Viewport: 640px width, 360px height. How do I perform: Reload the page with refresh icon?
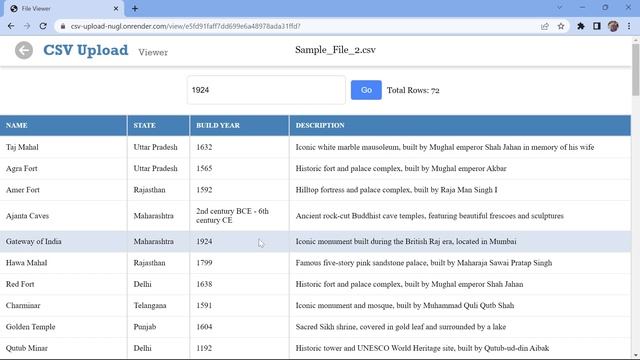43,26
